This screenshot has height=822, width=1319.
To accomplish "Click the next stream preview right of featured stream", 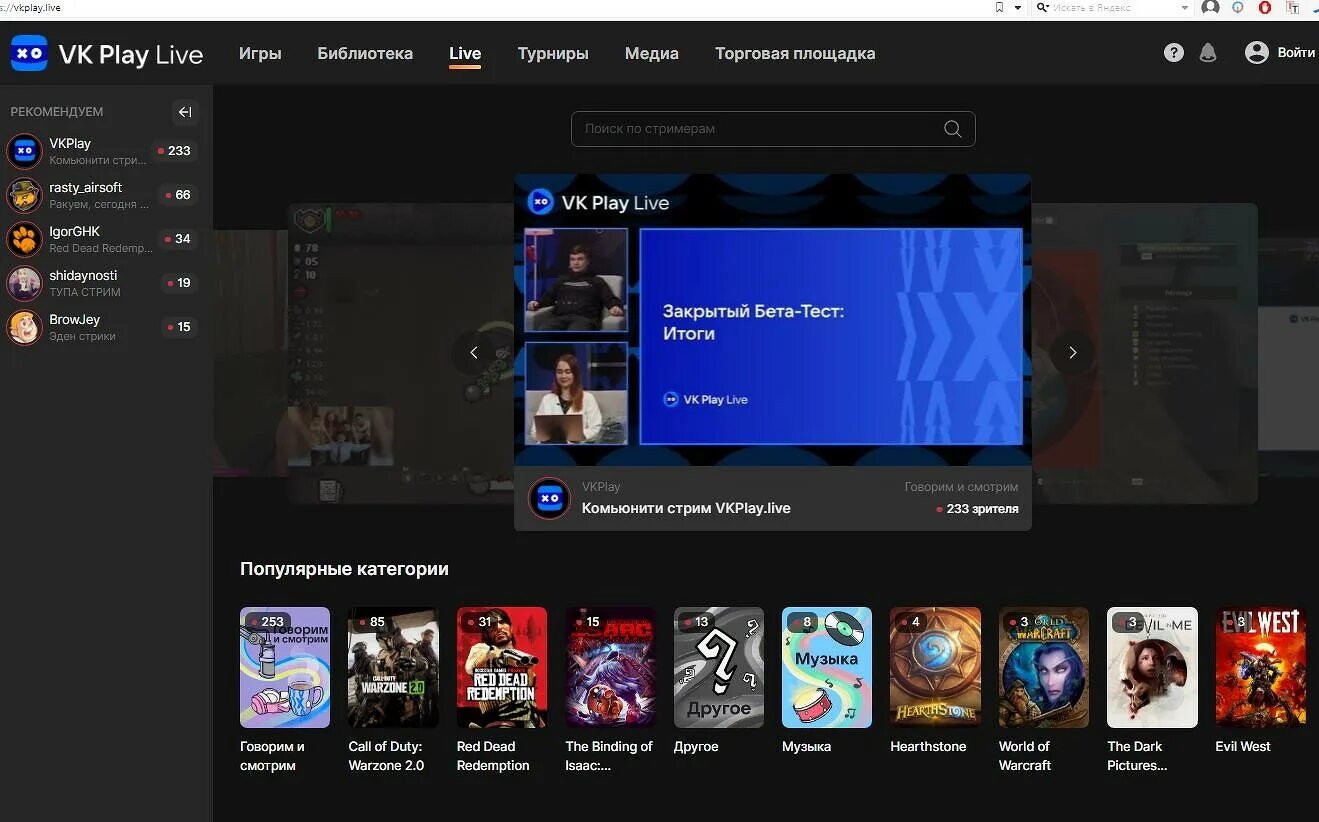I will [x=1145, y=353].
